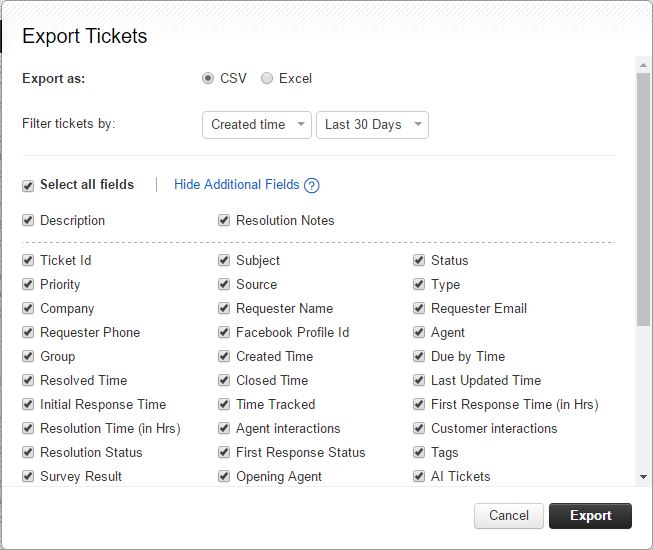The height and width of the screenshot is (550, 653).
Task: Uncheck the Facebook Profile Id field
Action: click(224, 332)
